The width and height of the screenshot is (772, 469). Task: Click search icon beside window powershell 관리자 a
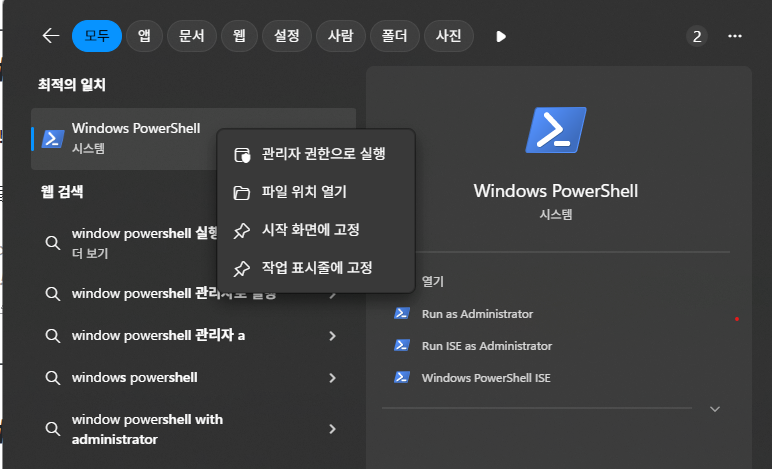click(53, 336)
